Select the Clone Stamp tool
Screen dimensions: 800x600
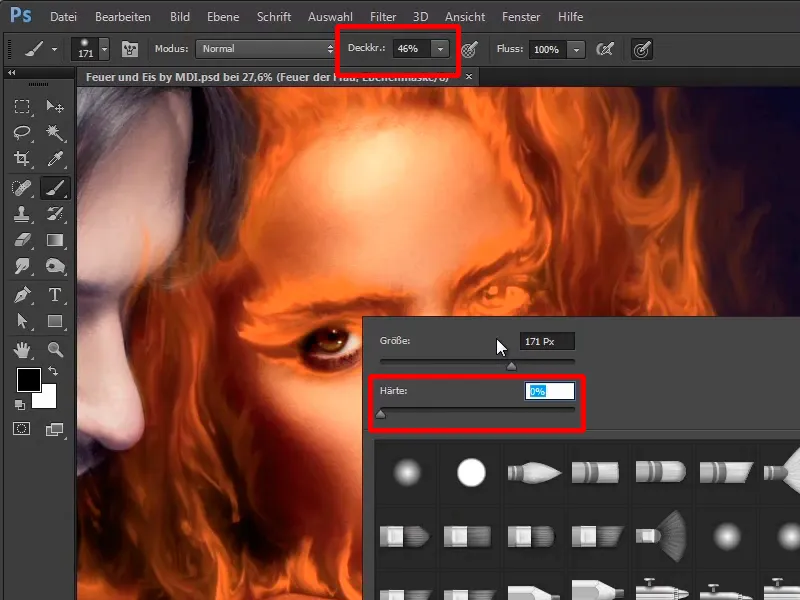tap(21, 214)
